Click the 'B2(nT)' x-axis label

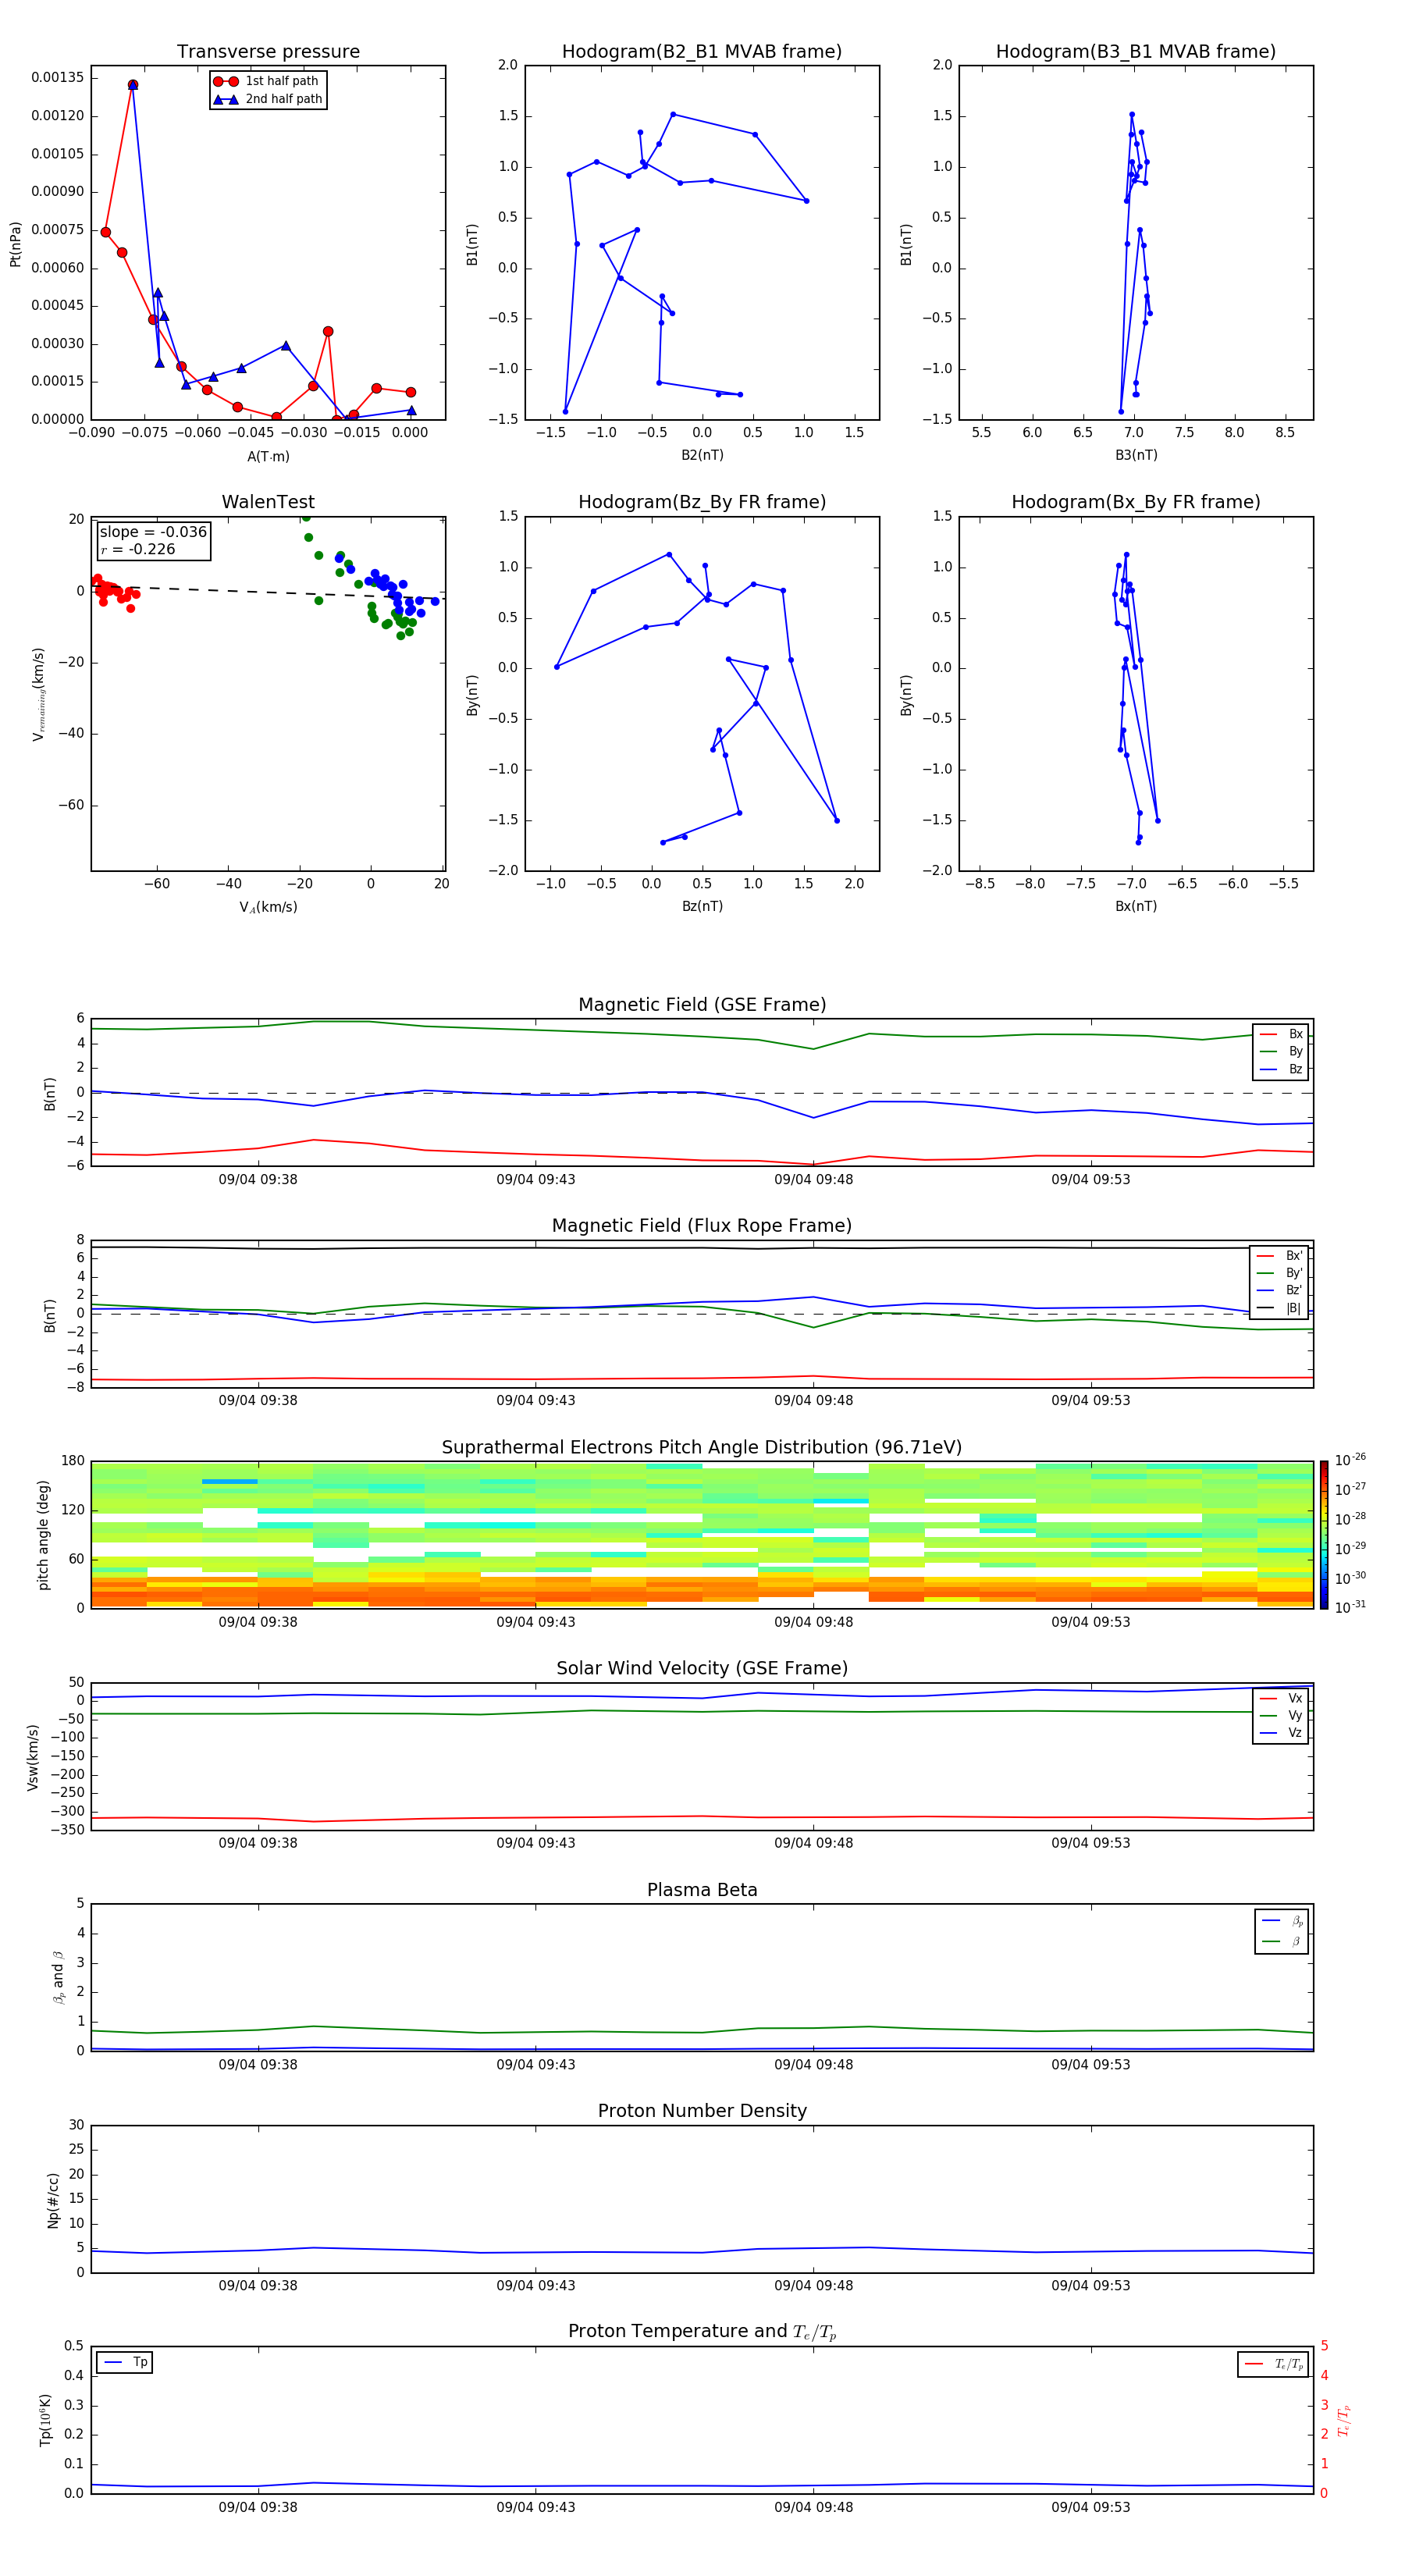click(x=702, y=455)
